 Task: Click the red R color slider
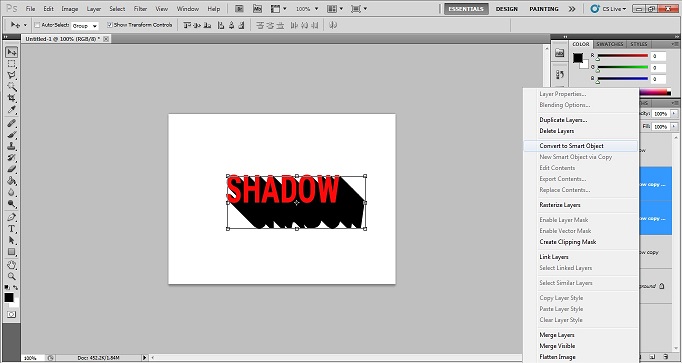(623, 56)
